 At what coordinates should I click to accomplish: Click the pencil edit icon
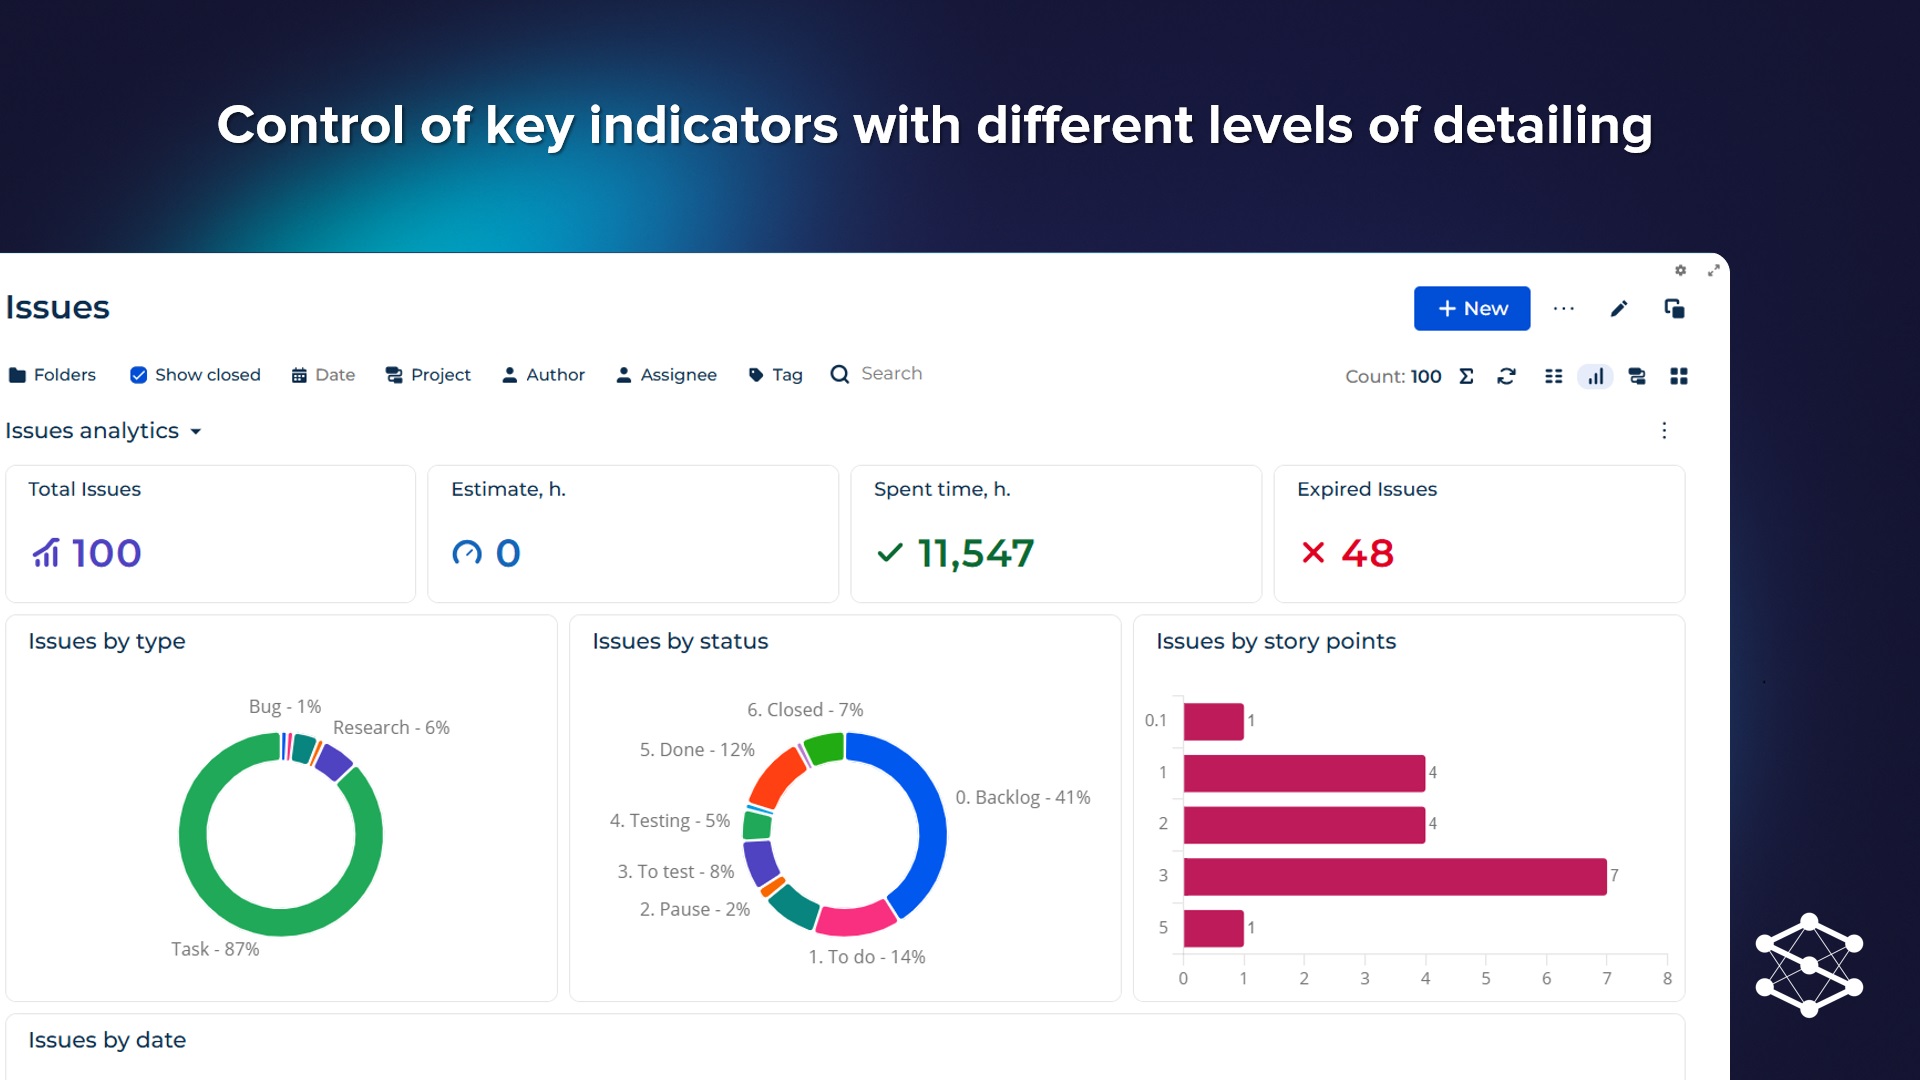pos(1619,309)
